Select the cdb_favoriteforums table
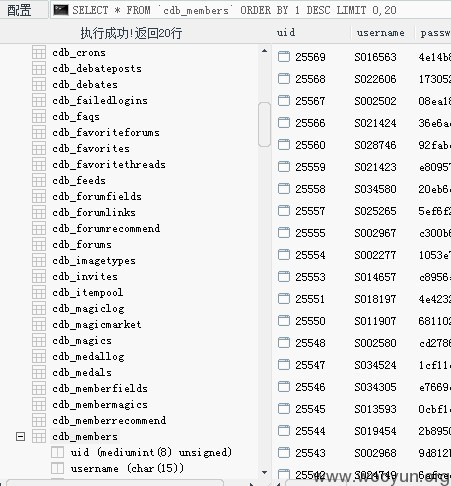451x486 pixels. [x=106, y=133]
